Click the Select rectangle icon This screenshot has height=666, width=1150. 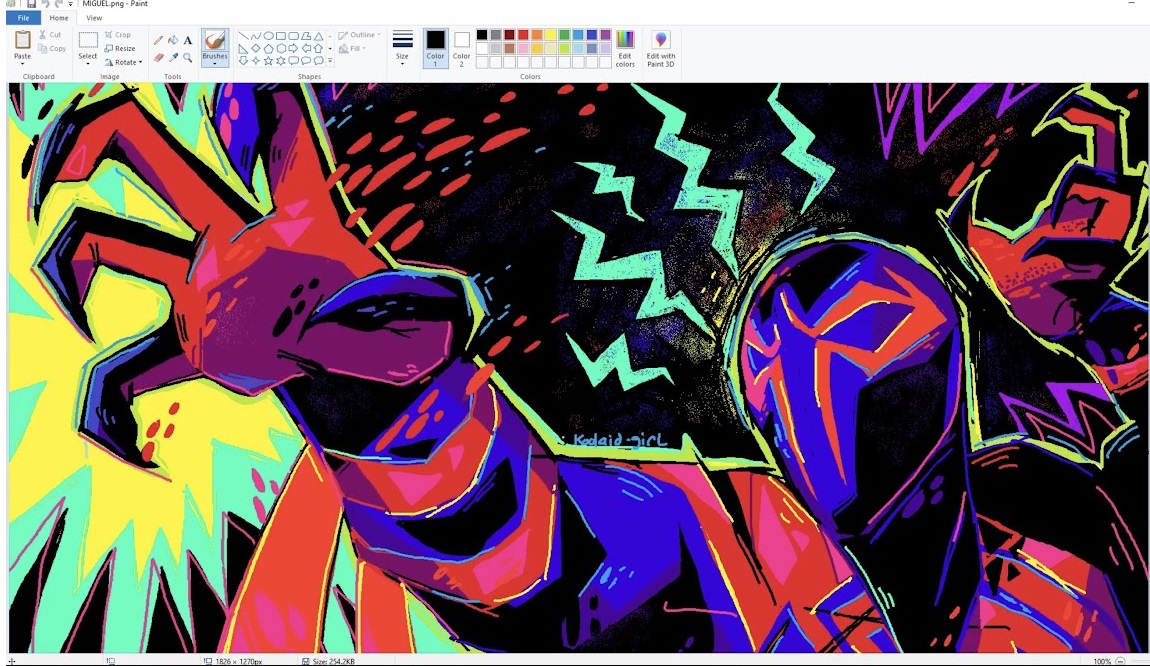[88, 40]
